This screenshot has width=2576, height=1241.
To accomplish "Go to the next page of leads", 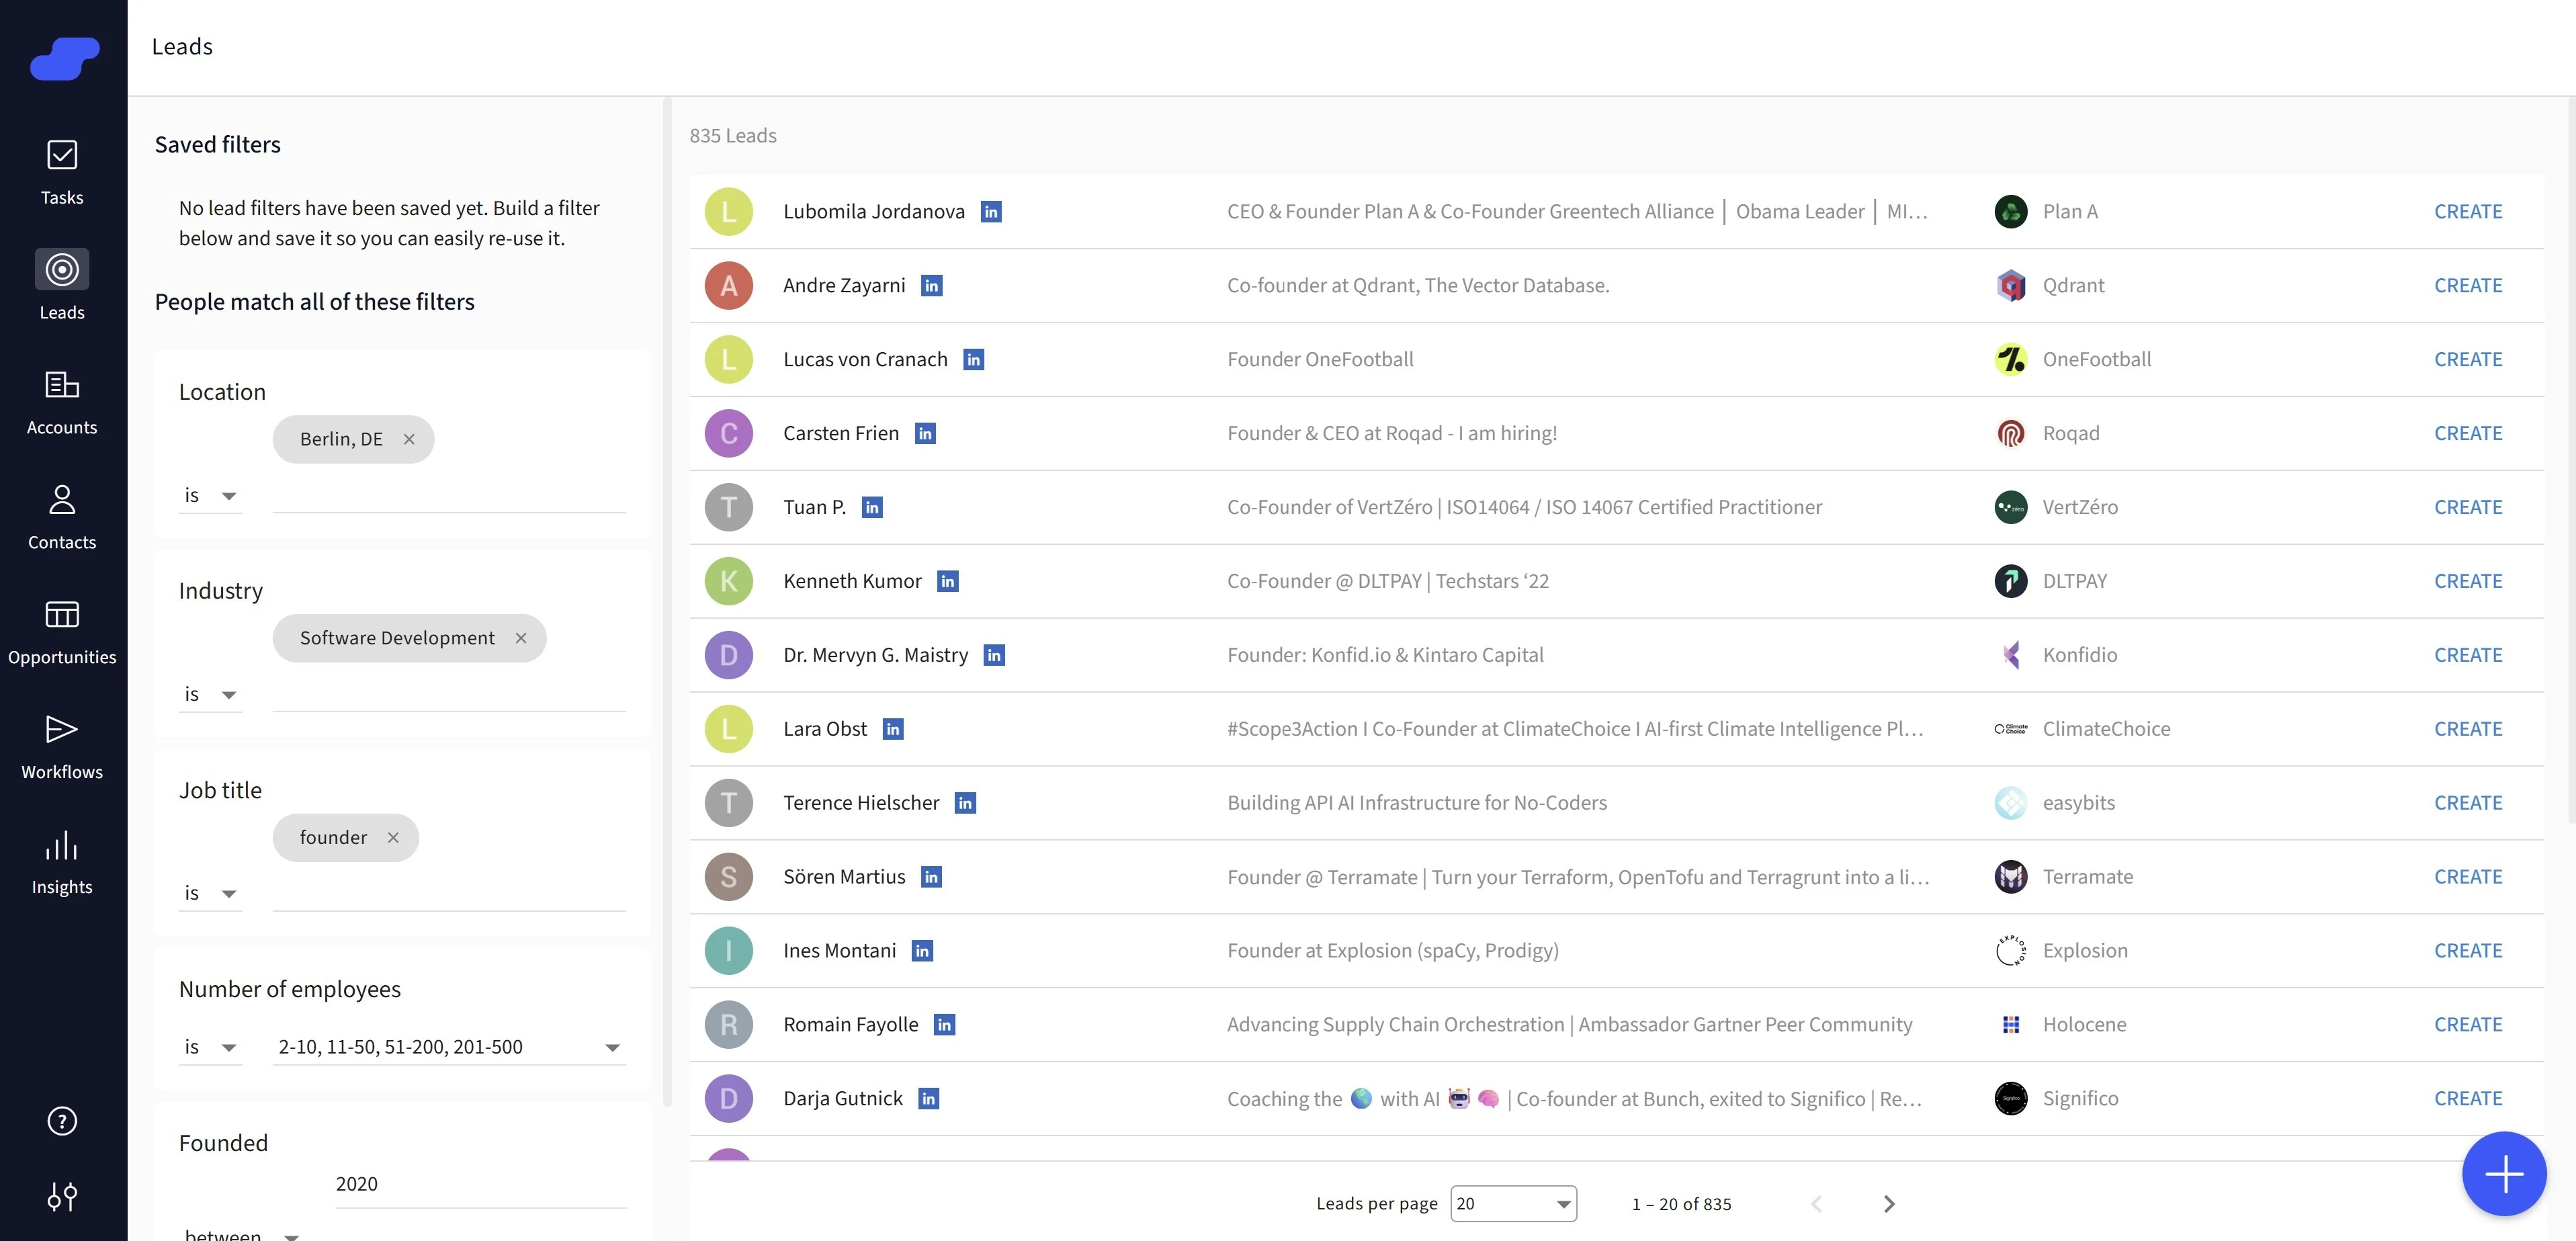I will 1888,1204.
